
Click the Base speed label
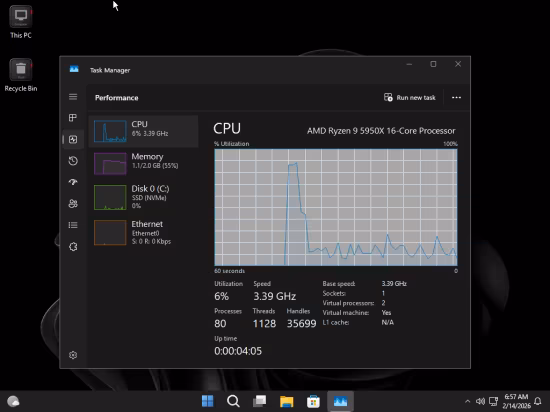pos(339,284)
